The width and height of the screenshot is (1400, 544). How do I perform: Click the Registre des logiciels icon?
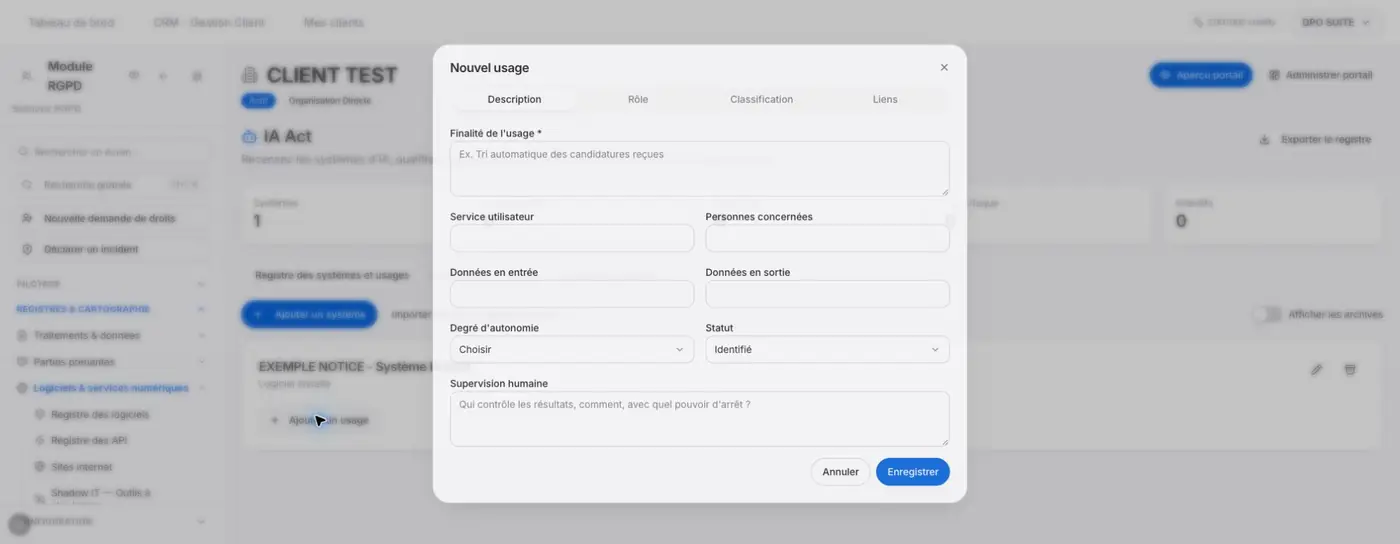pos(40,414)
